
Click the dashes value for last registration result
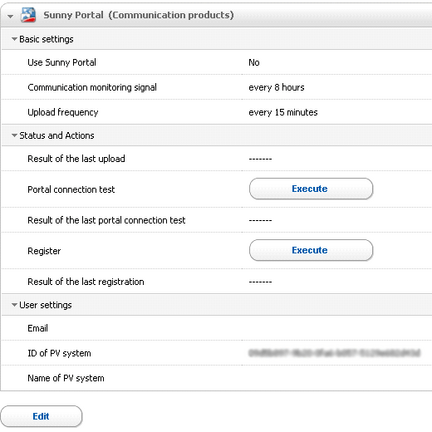tap(260, 282)
